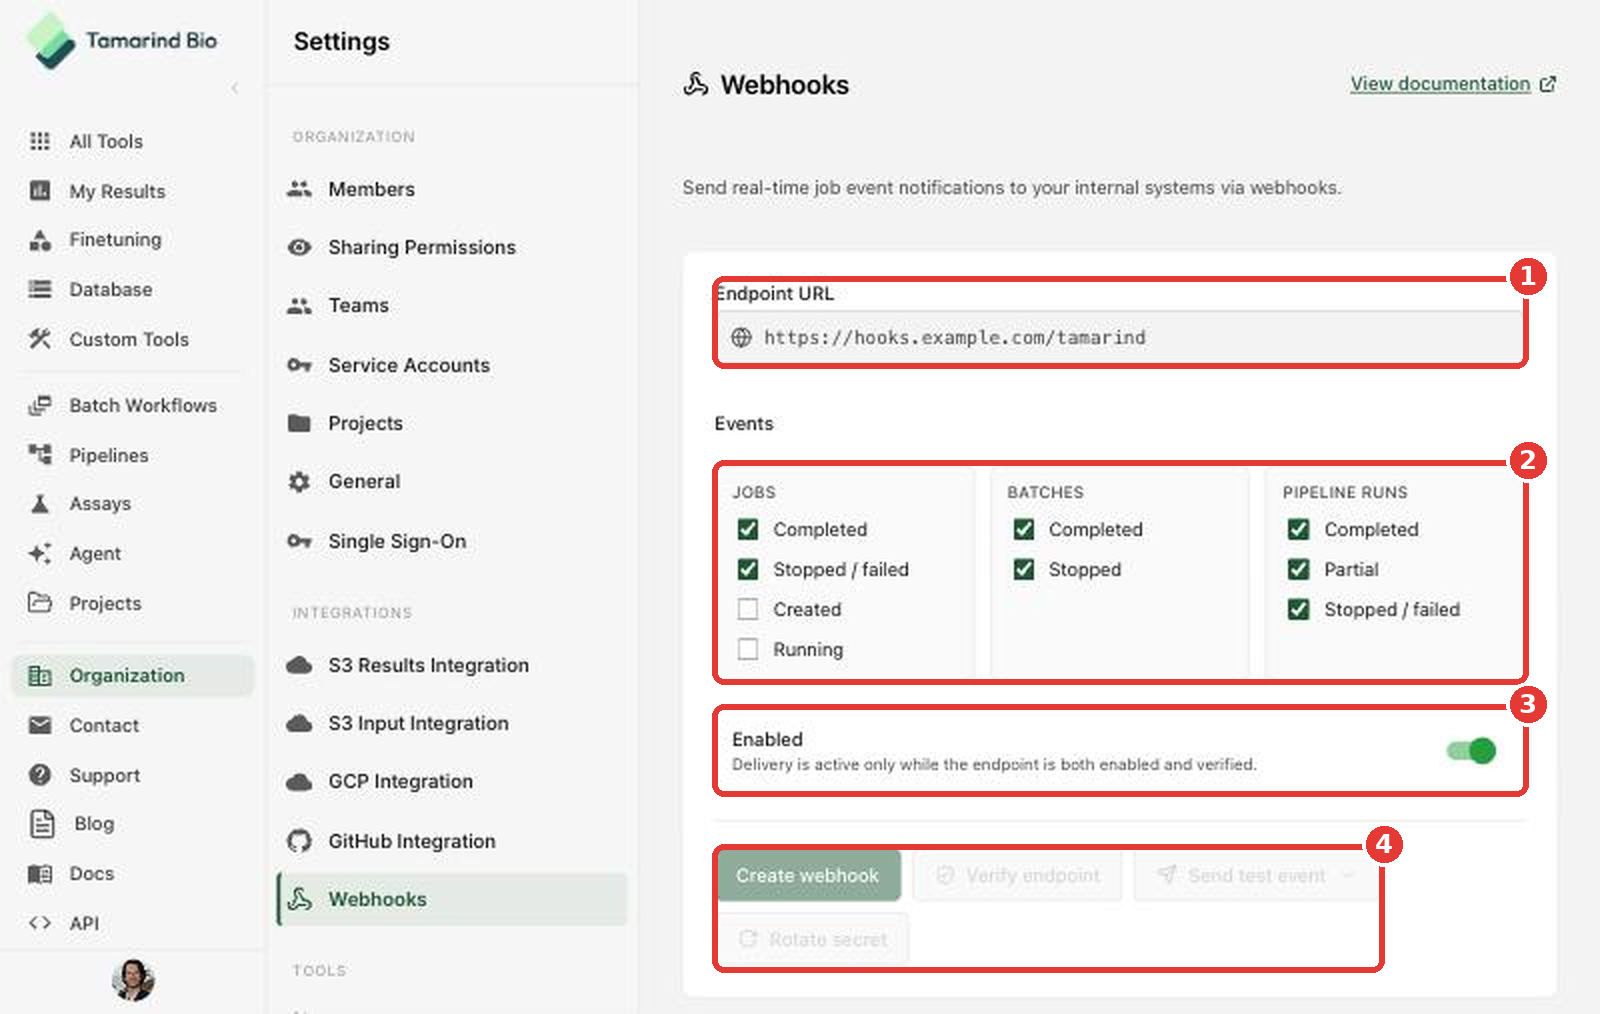This screenshot has width=1600, height=1014.
Task: Click the Docs book icon
Action: pos(40,874)
